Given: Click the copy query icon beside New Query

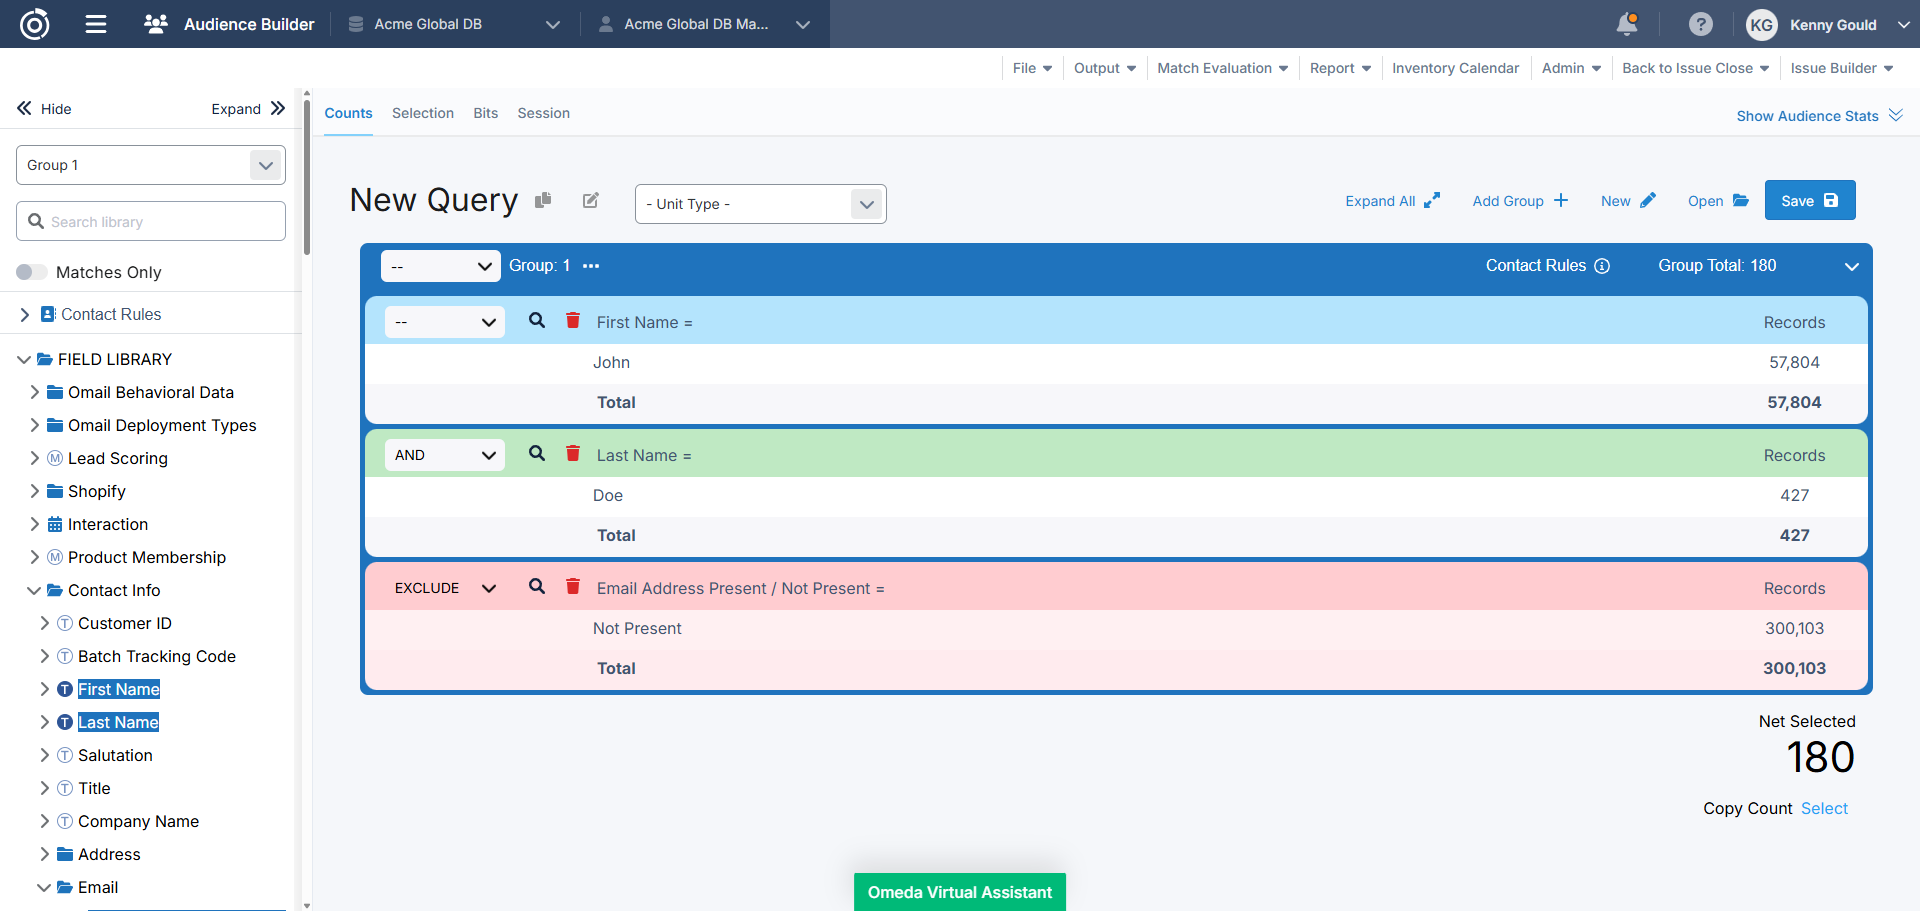Looking at the screenshot, I should (543, 200).
